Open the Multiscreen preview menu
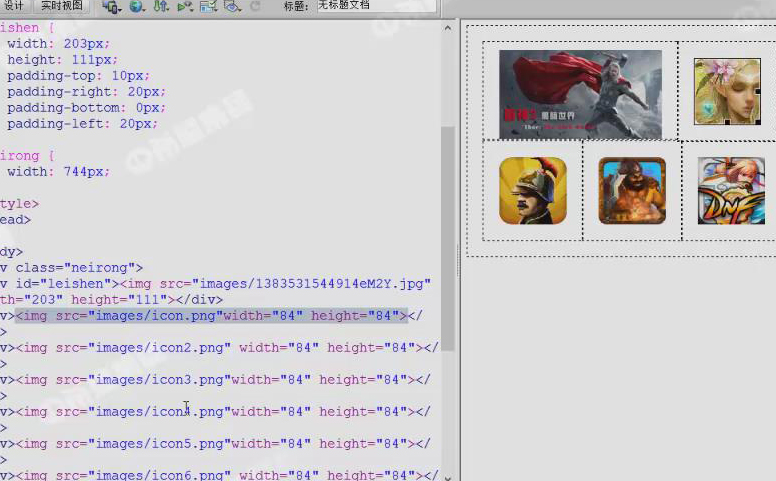Viewport: 776px width, 481px height. [111, 6]
